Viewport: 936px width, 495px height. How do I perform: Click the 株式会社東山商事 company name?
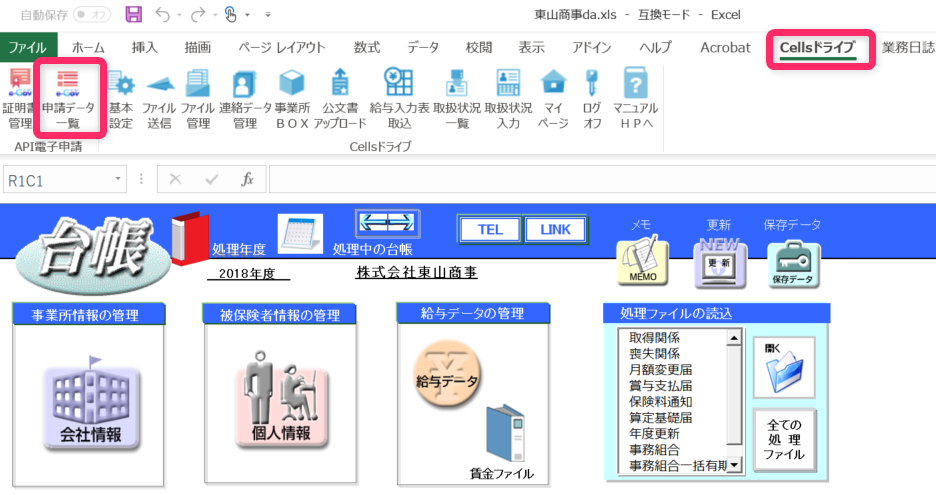click(417, 273)
